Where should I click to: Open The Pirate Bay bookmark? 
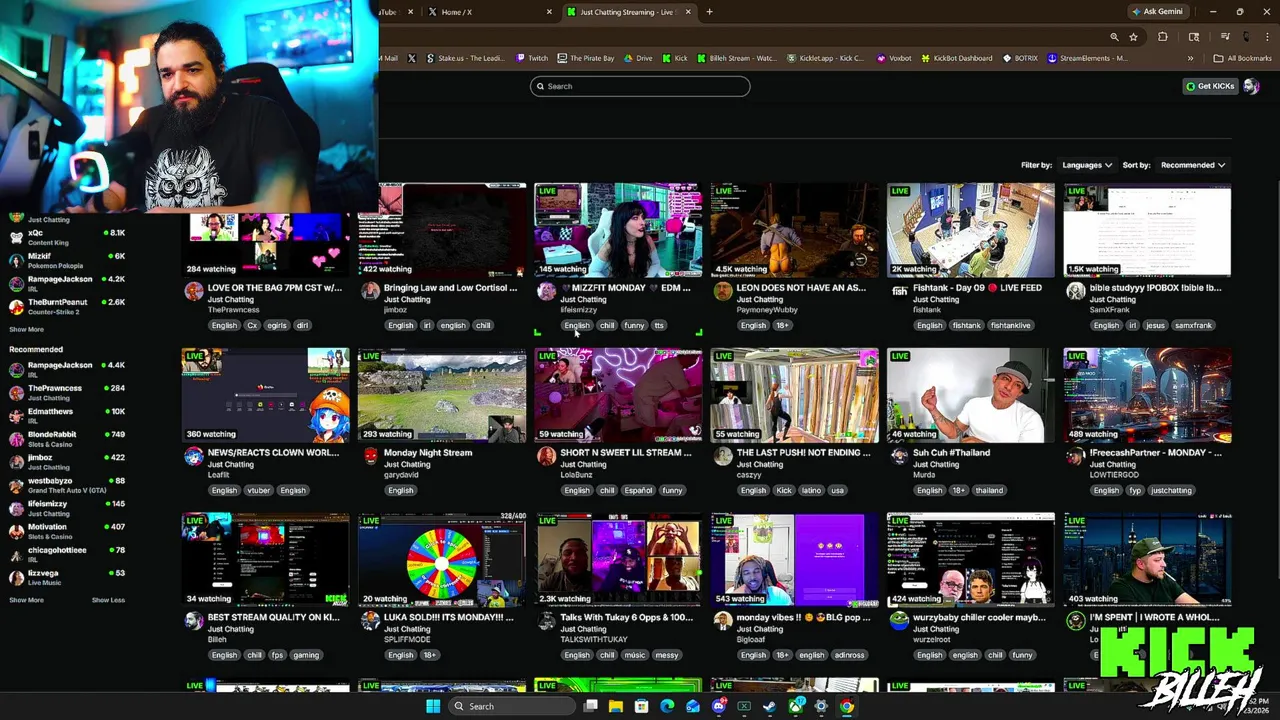point(586,58)
